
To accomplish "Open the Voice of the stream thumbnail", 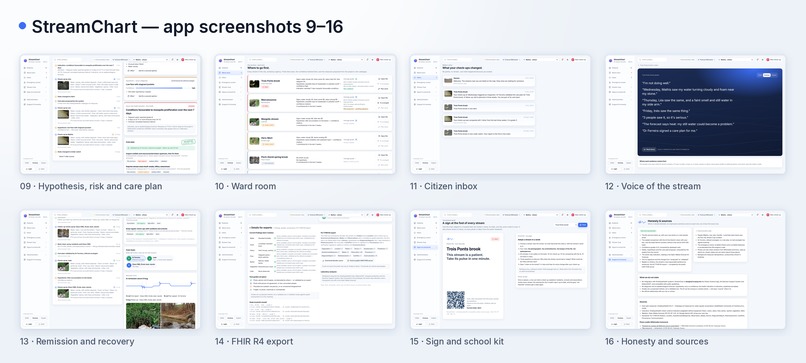I will tap(695, 114).
